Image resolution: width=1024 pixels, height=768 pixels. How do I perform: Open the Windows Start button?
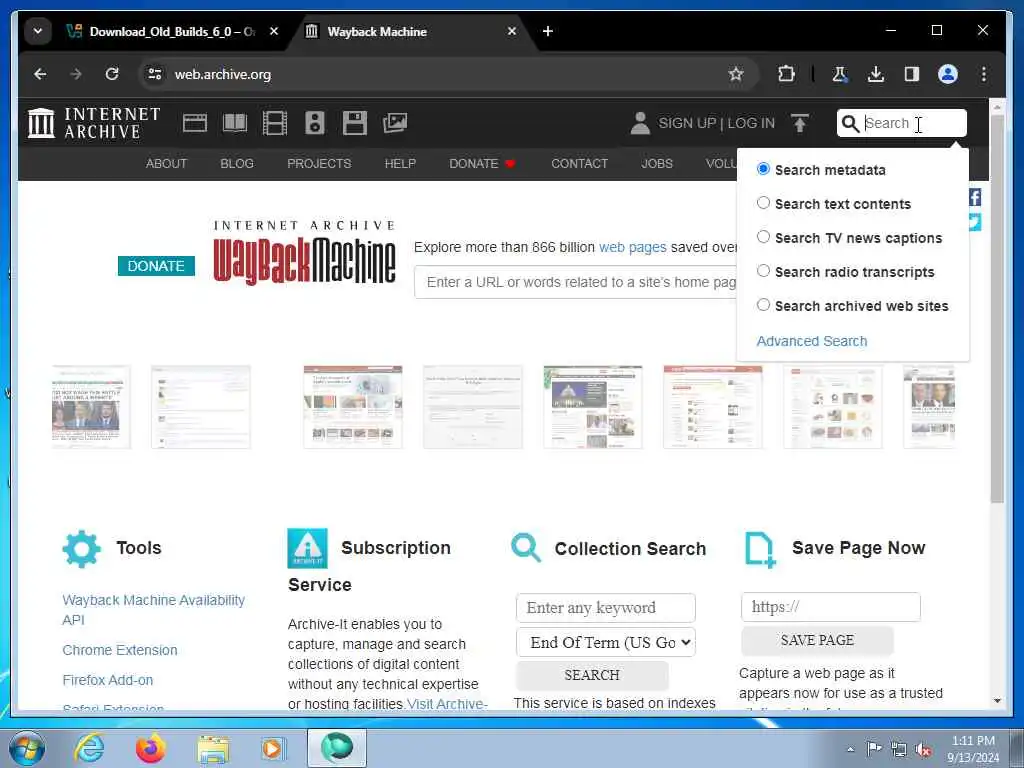[27, 748]
